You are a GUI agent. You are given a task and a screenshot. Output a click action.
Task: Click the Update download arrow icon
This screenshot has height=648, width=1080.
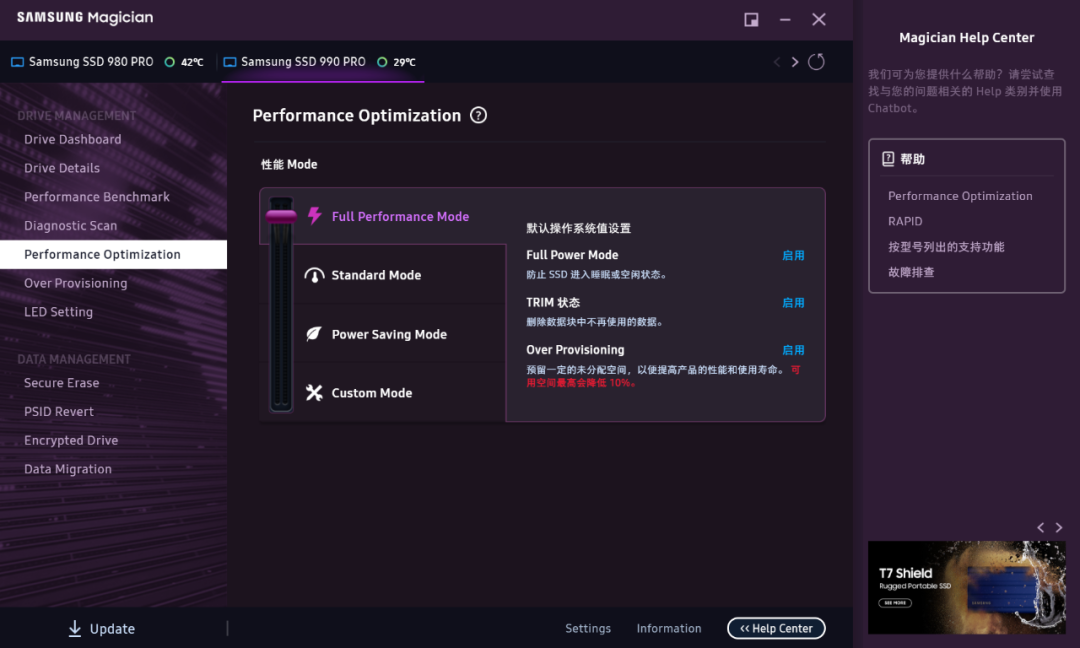[75, 628]
